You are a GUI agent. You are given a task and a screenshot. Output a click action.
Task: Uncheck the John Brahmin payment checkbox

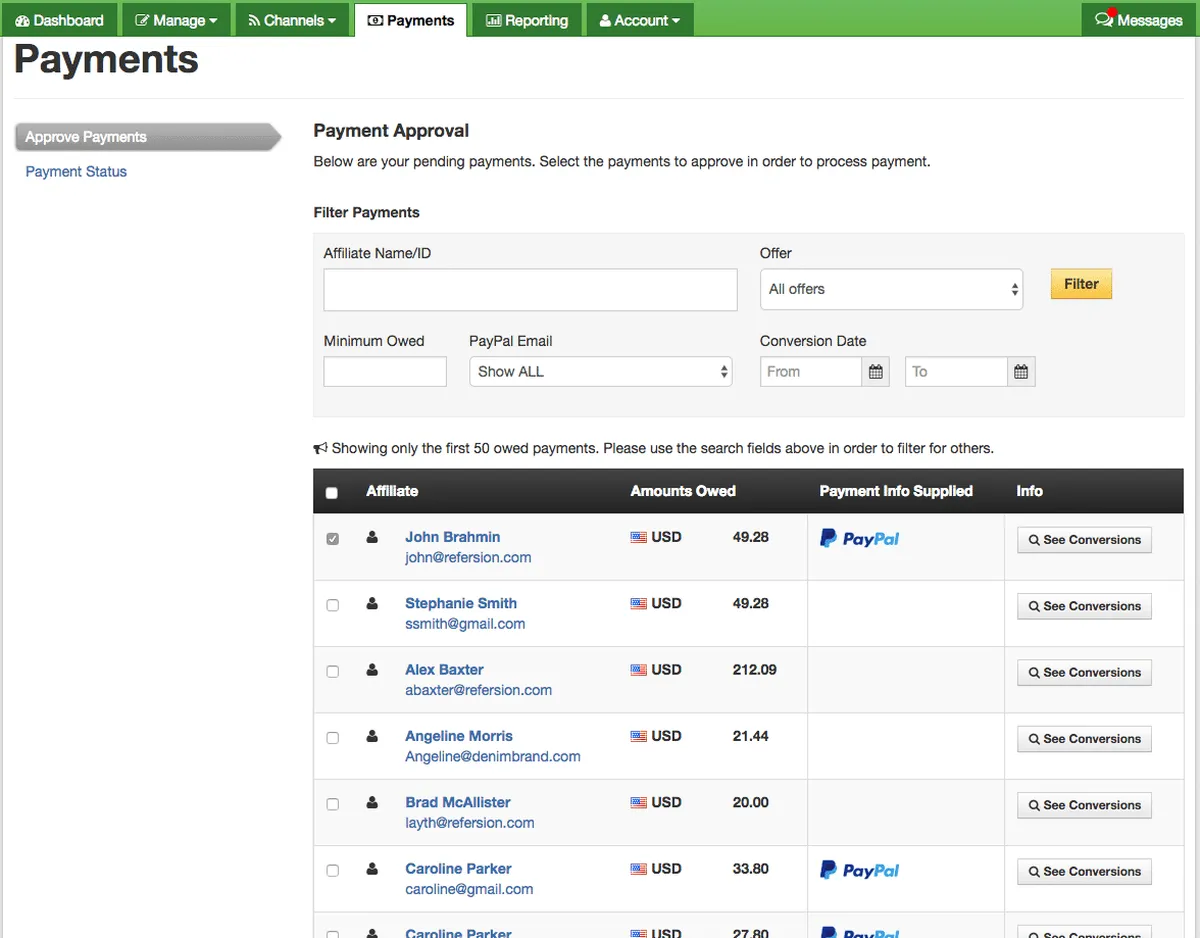point(333,539)
